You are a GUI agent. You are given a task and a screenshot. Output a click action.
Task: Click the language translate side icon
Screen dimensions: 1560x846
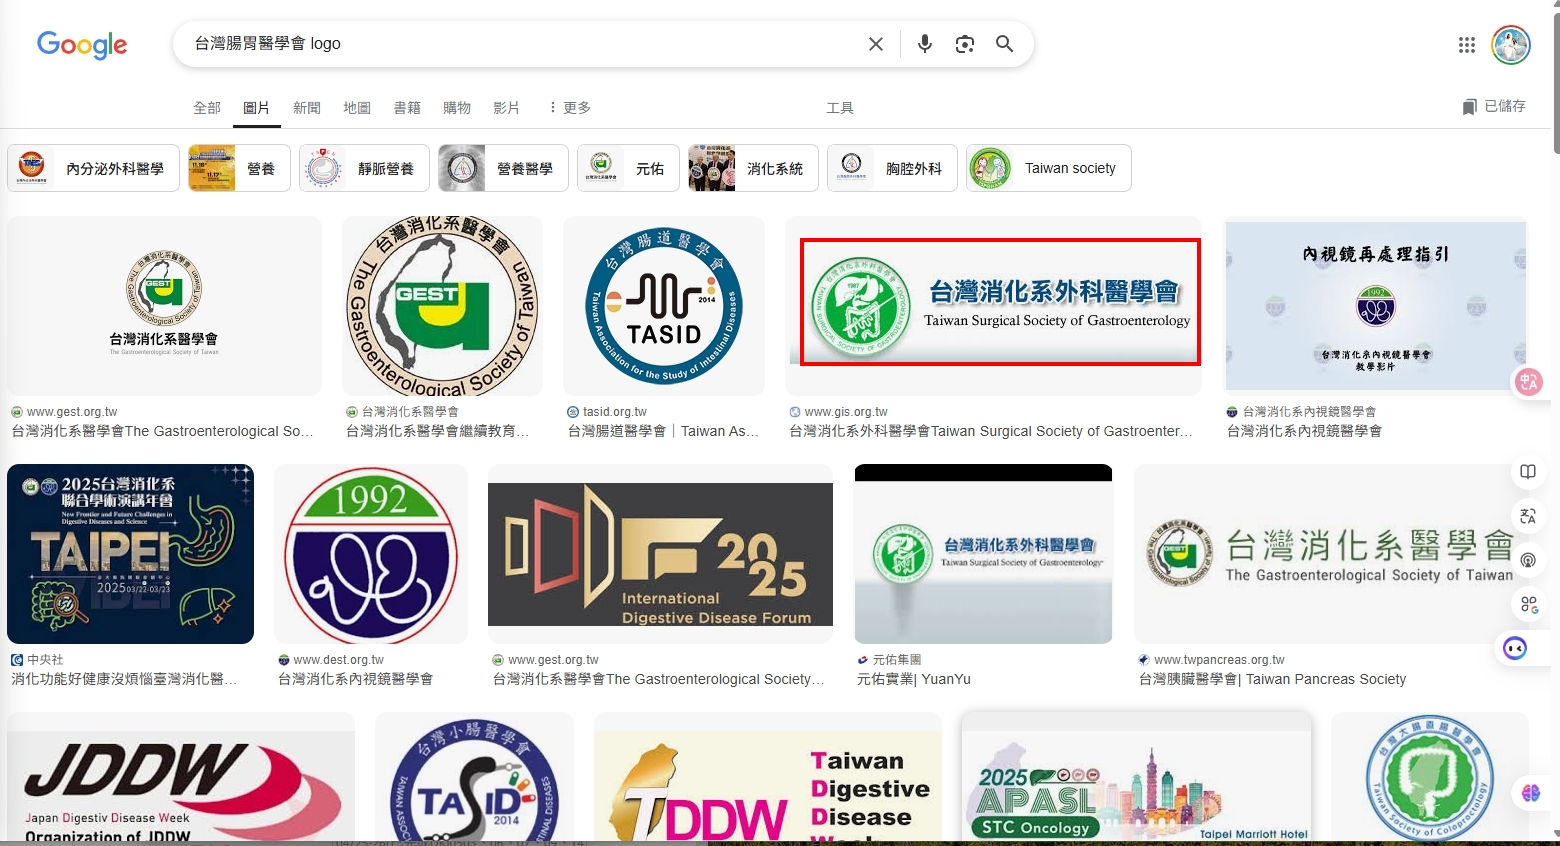tap(1528, 516)
